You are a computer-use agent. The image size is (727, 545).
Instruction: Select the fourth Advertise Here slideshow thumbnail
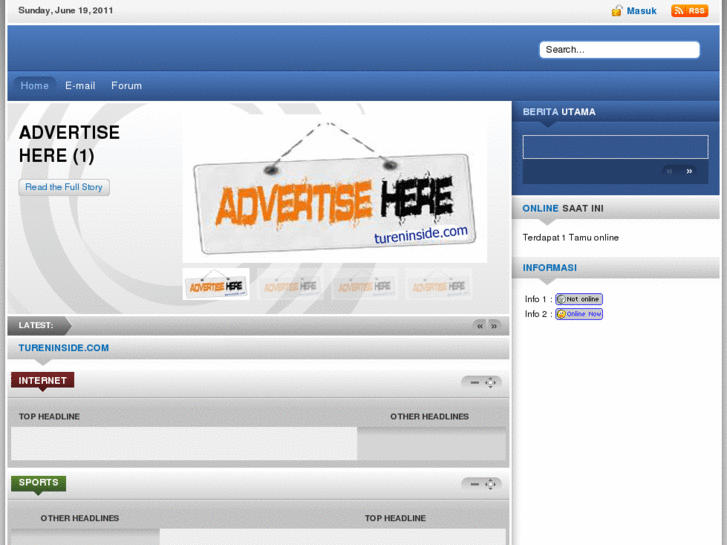(439, 284)
